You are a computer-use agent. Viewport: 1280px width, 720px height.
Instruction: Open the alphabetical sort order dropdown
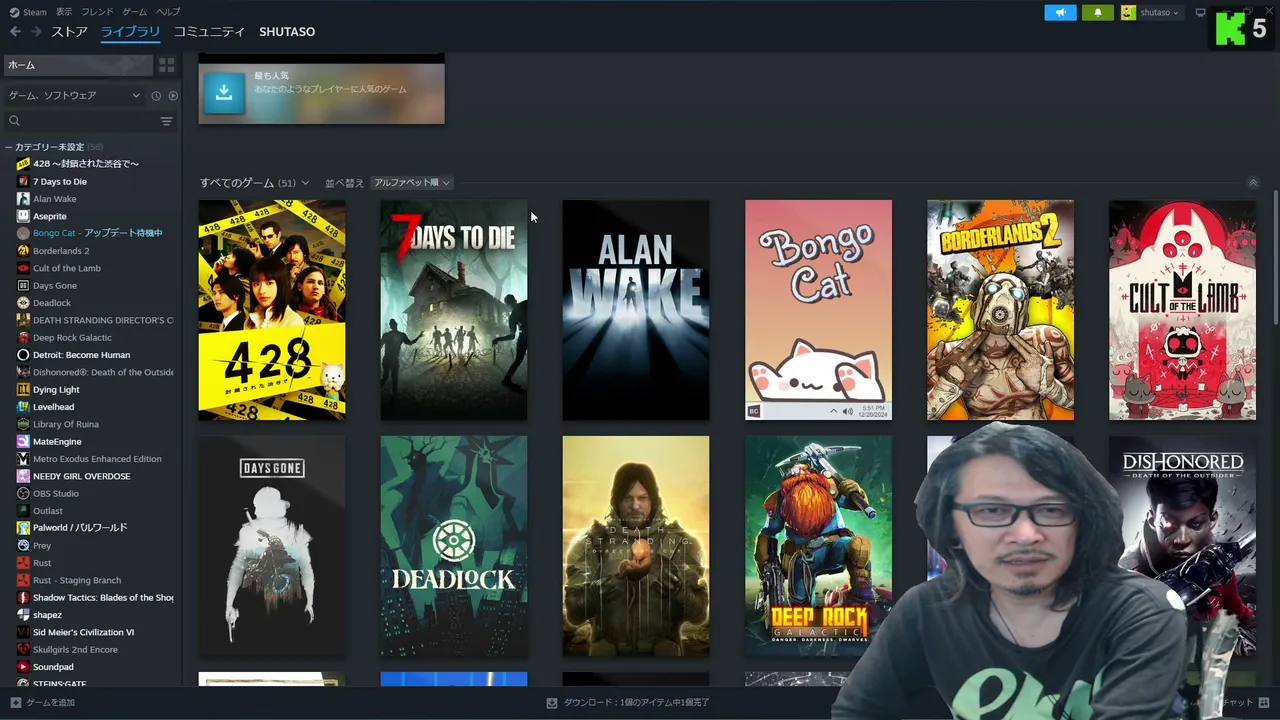pyautogui.click(x=412, y=183)
